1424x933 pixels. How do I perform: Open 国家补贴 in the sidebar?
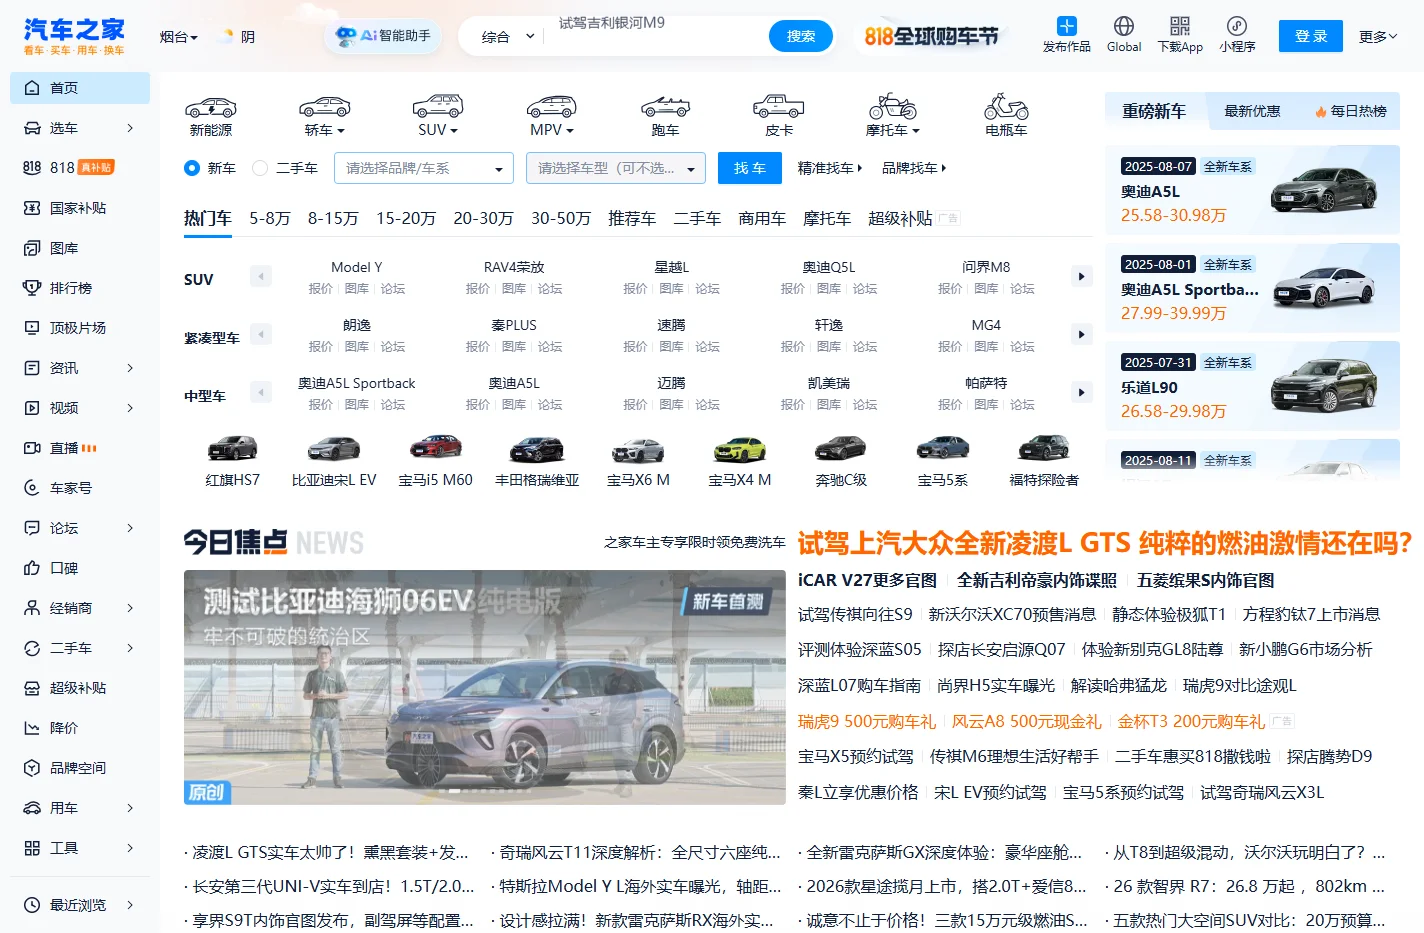(x=80, y=208)
